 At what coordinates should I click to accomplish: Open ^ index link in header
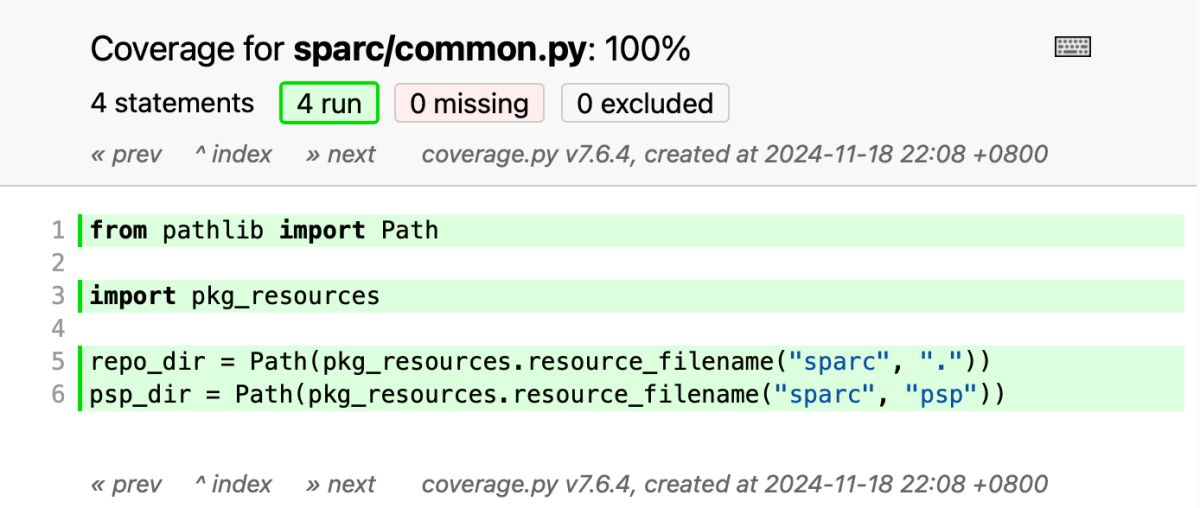coord(233,154)
